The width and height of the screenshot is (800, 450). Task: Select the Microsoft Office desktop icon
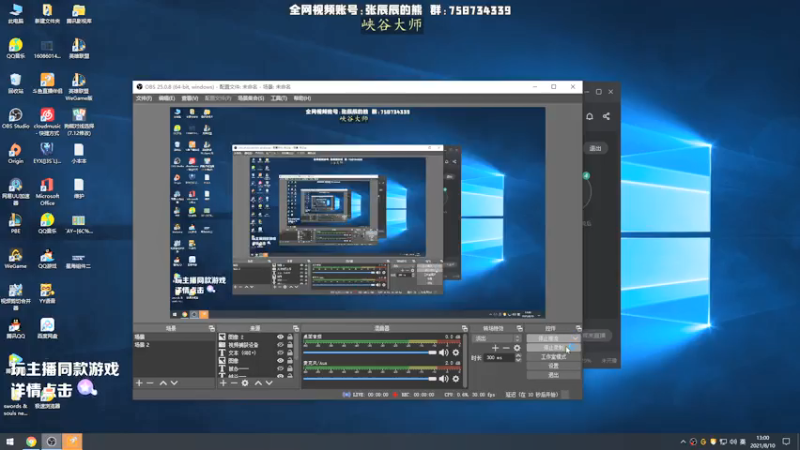(47, 192)
